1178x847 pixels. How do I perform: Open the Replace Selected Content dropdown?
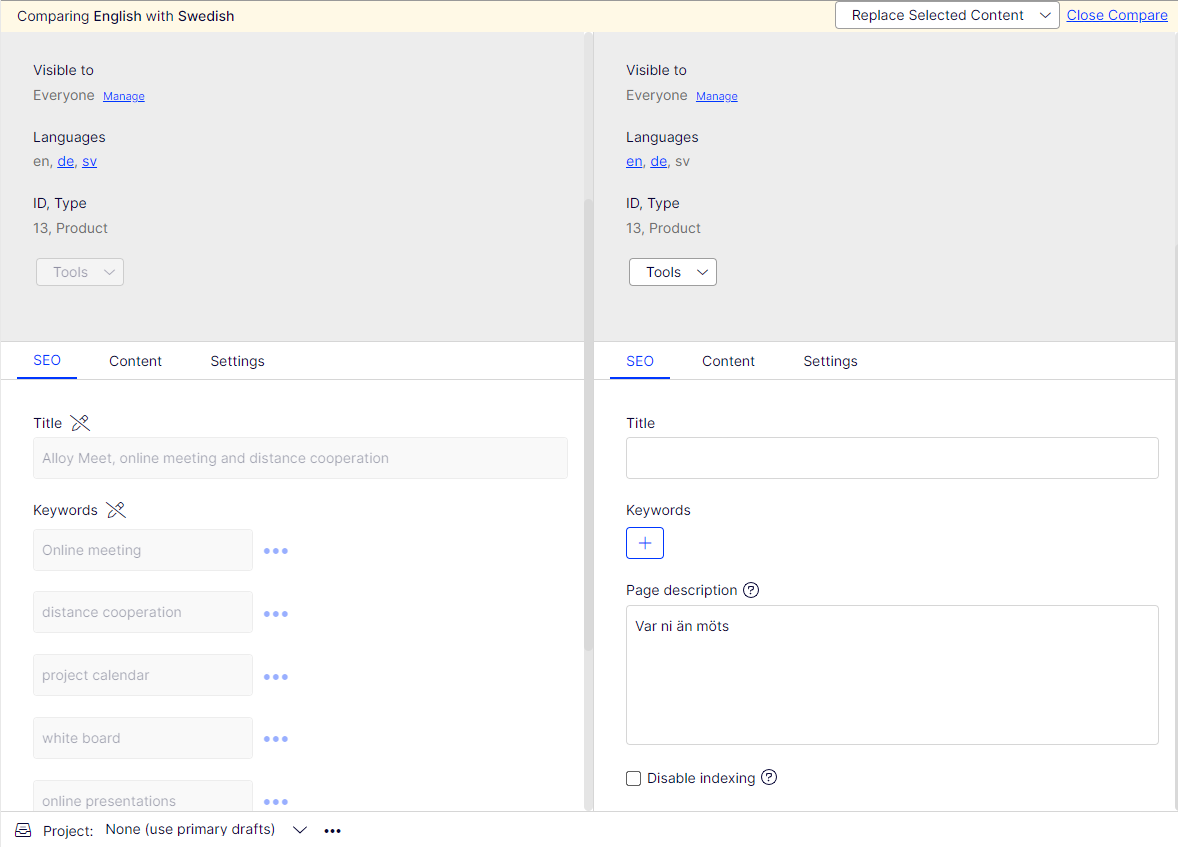coord(947,15)
